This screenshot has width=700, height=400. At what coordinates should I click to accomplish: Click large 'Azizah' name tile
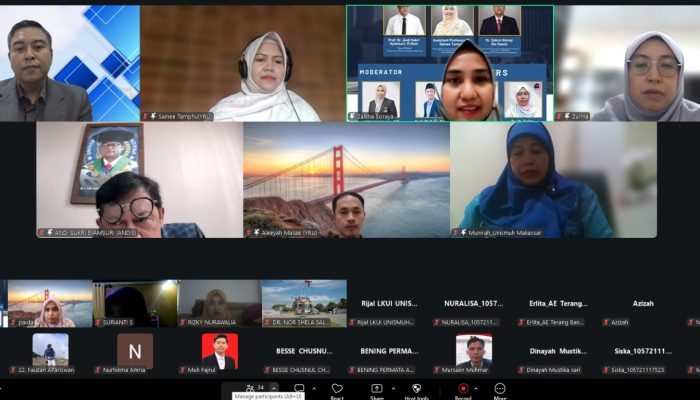tap(643, 304)
